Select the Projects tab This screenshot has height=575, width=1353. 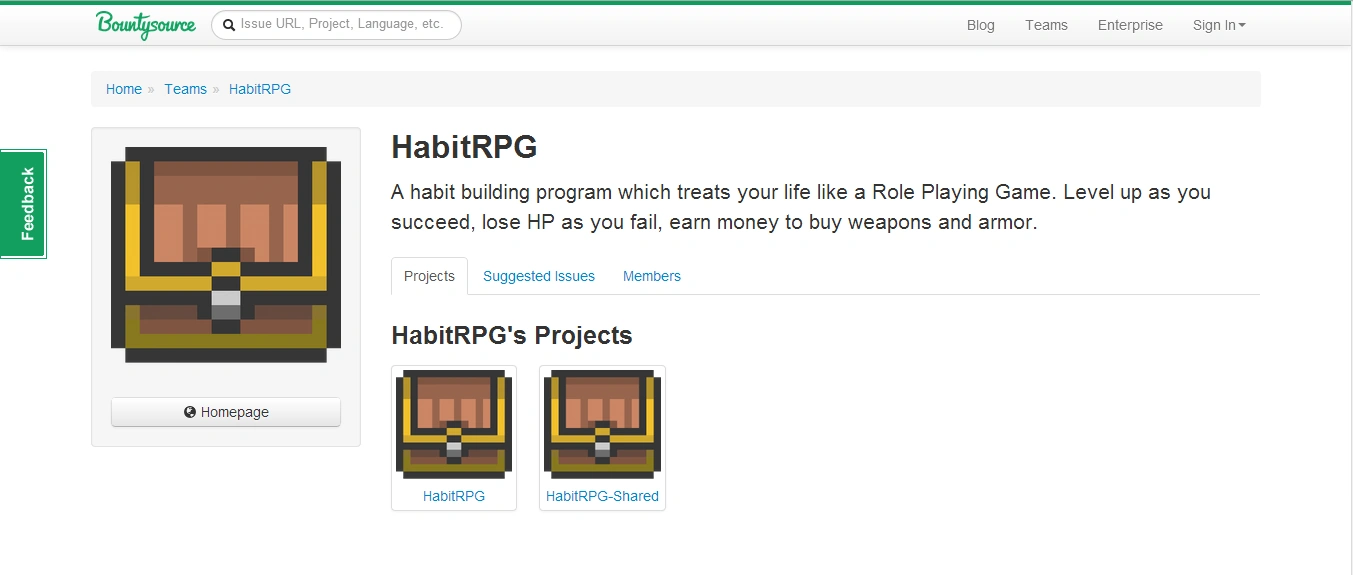point(429,276)
